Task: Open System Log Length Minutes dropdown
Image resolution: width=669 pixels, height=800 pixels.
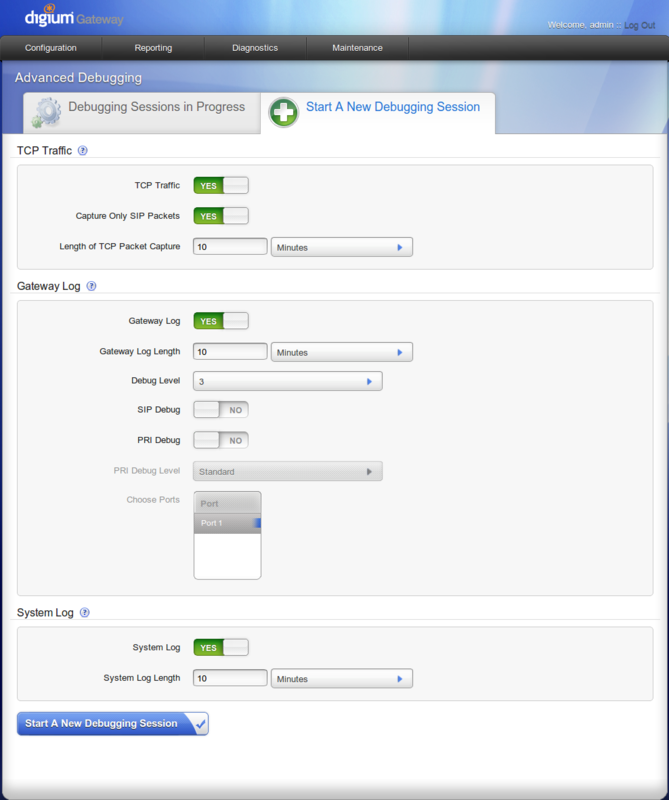Action: coord(342,679)
